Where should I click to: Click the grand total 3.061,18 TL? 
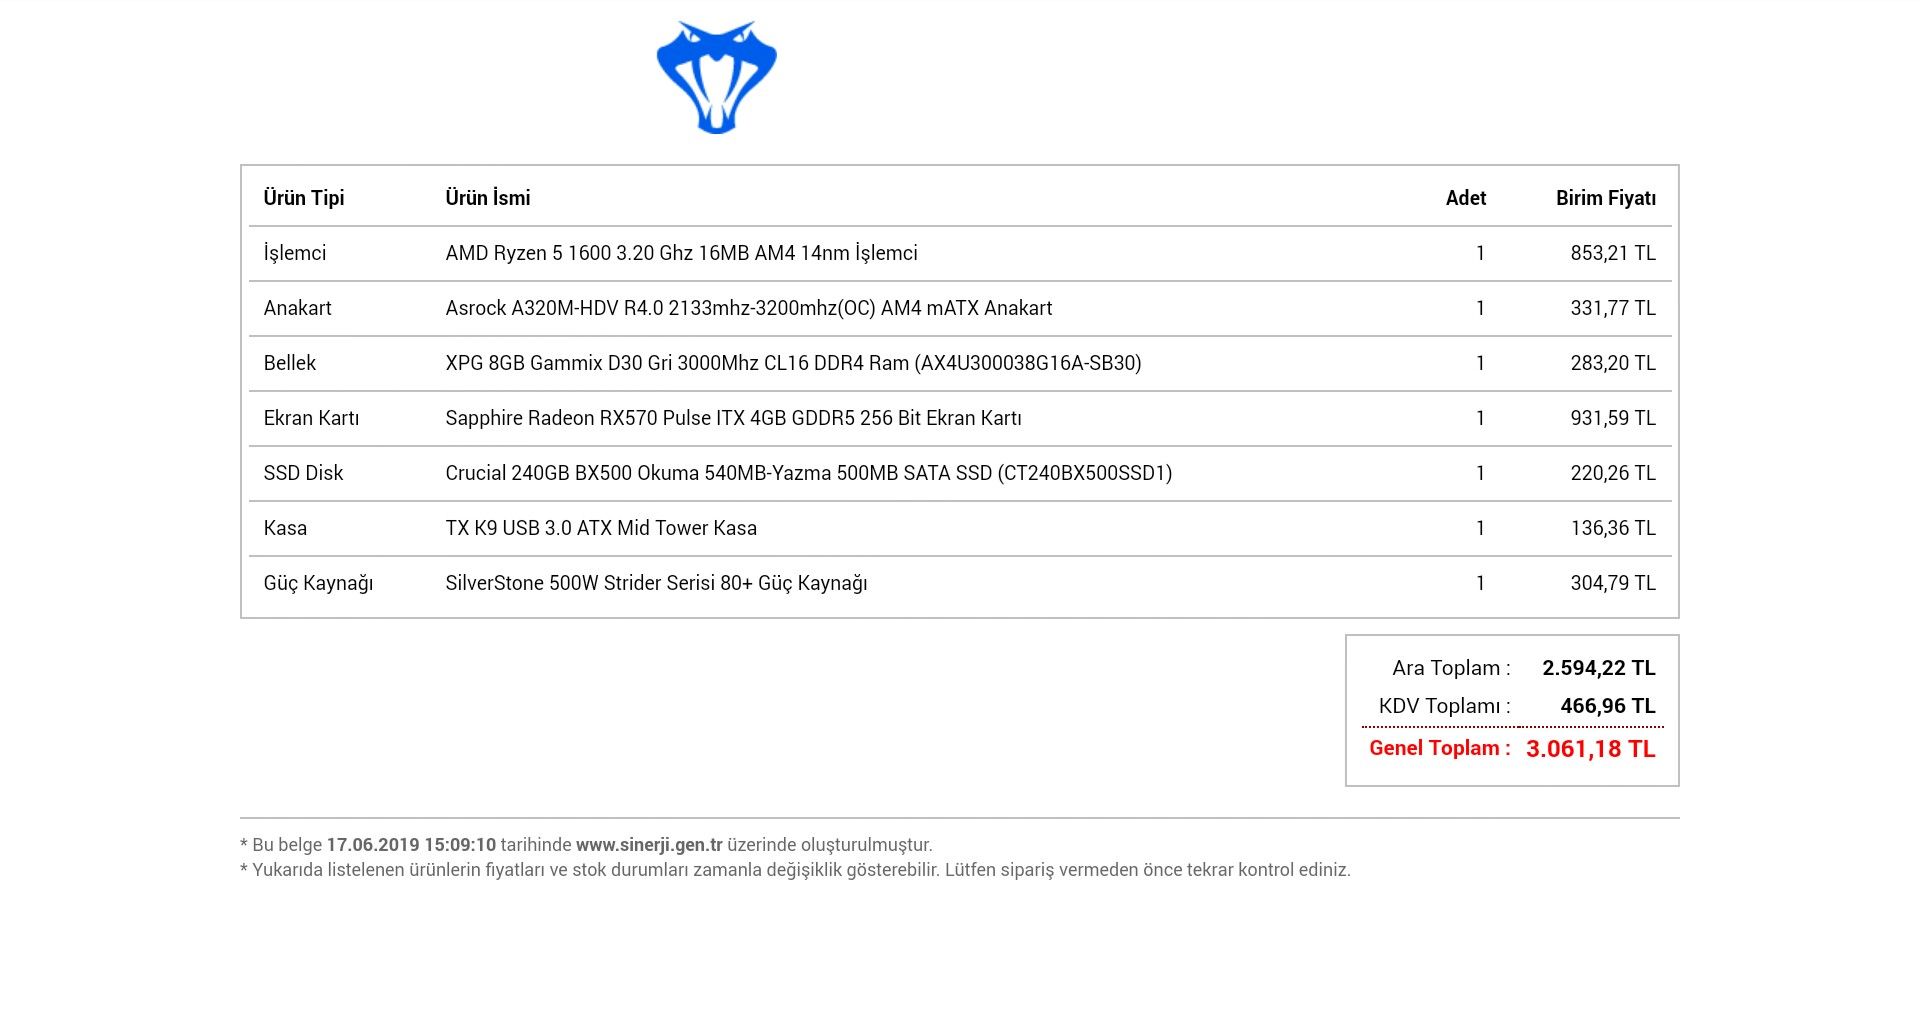coord(1591,749)
